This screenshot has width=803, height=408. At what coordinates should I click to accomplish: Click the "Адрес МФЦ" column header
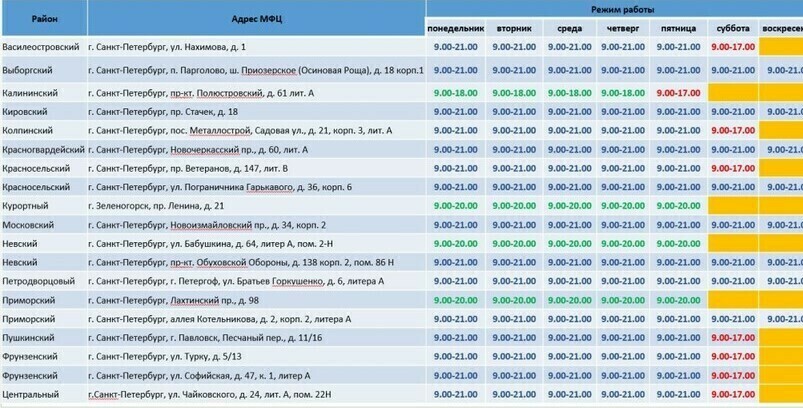pos(255,19)
